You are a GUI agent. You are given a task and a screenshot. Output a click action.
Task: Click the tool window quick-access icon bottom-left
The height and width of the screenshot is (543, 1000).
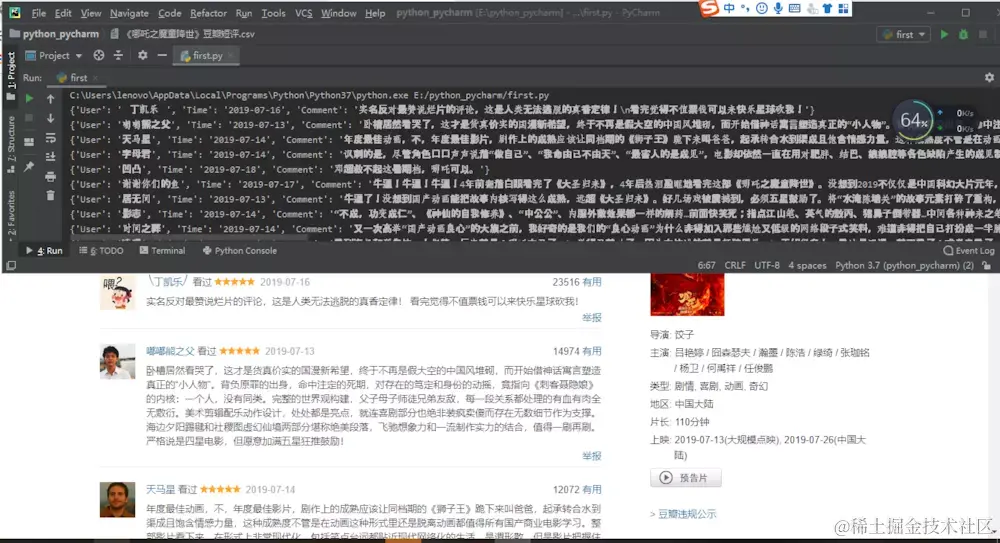pos(11,265)
